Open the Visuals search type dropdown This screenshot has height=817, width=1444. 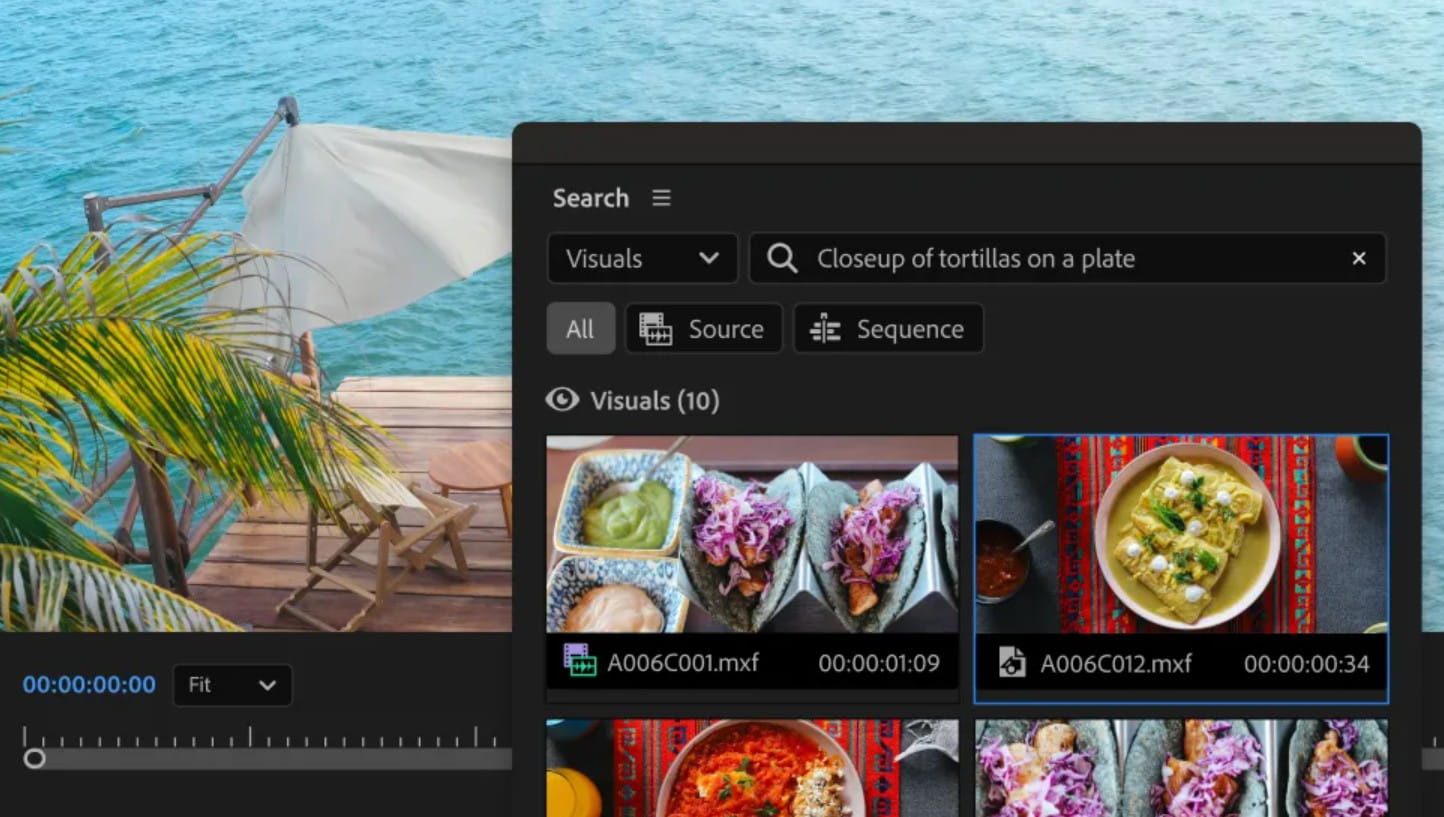642,259
